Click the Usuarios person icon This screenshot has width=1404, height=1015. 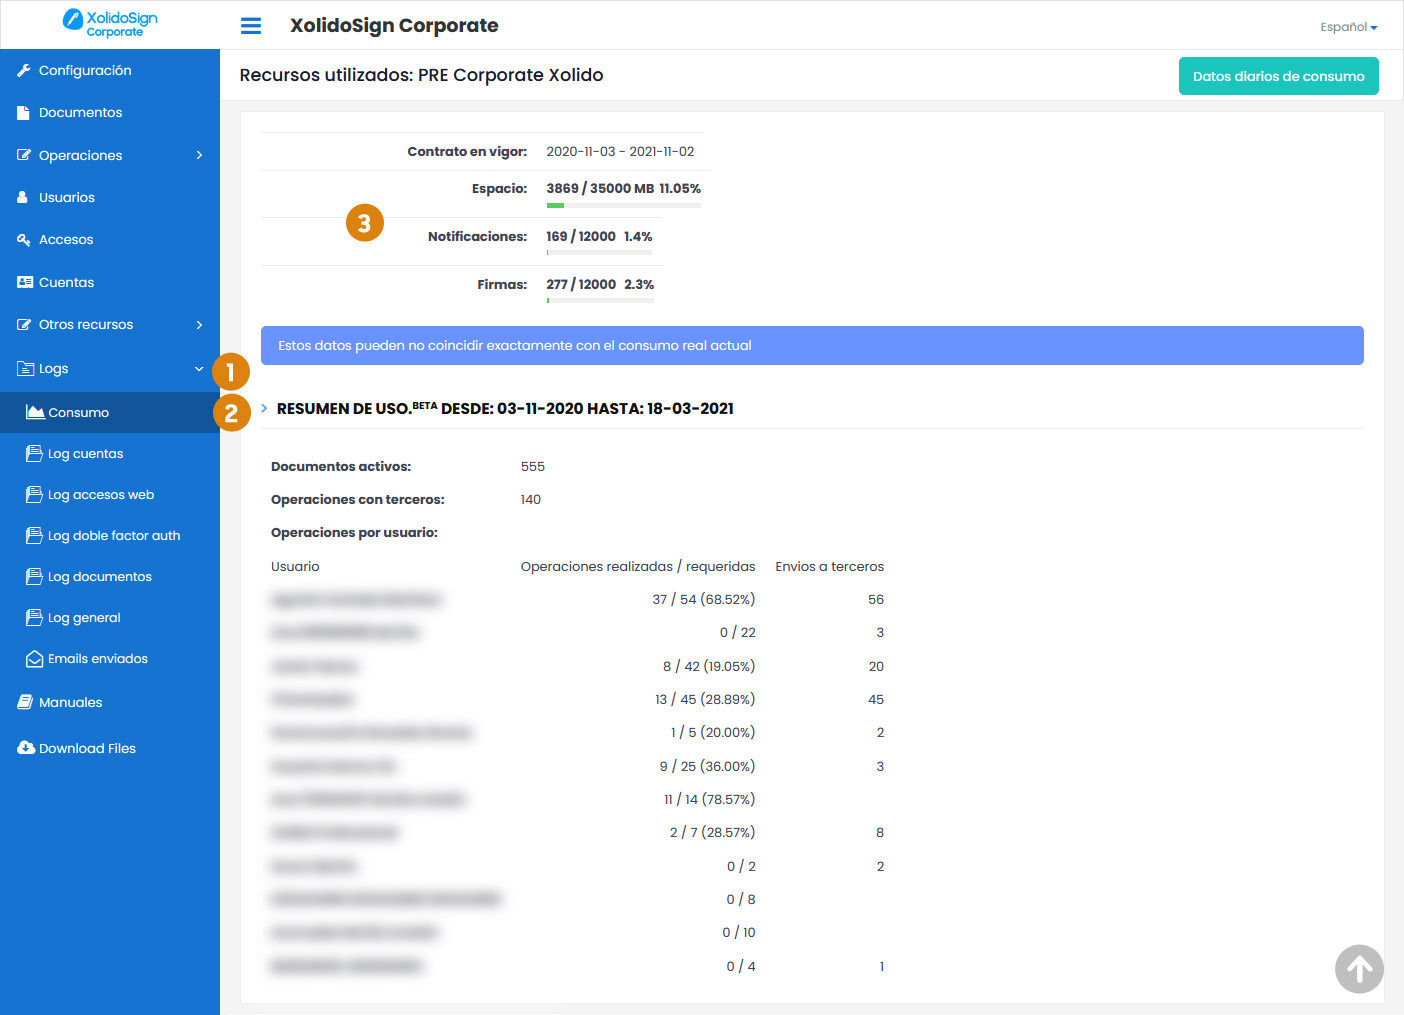(23, 197)
